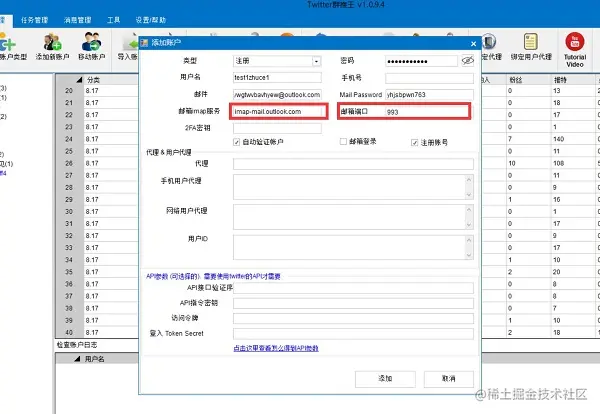The height and width of the screenshot is (414, 600).
Task: Click up arrow of 网络用户代理 box scrollbar
Action: [469, 209]
